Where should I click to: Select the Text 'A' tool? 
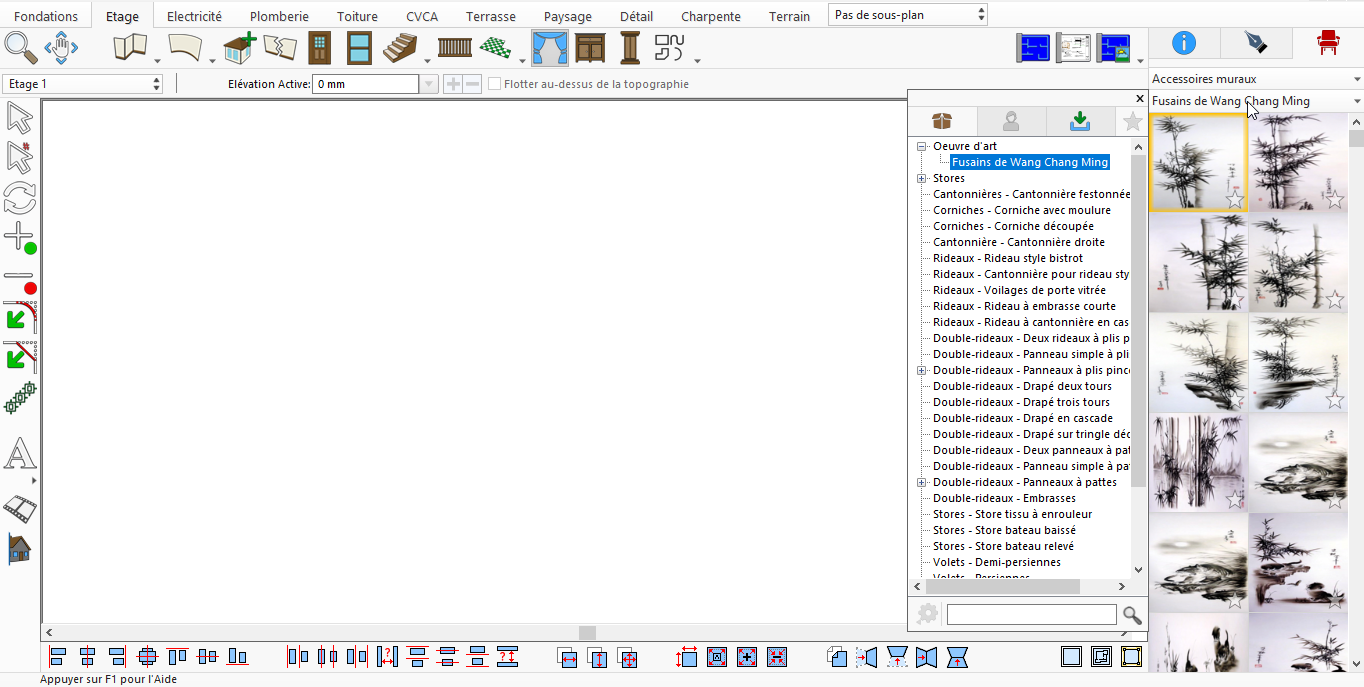pos(19,454)
